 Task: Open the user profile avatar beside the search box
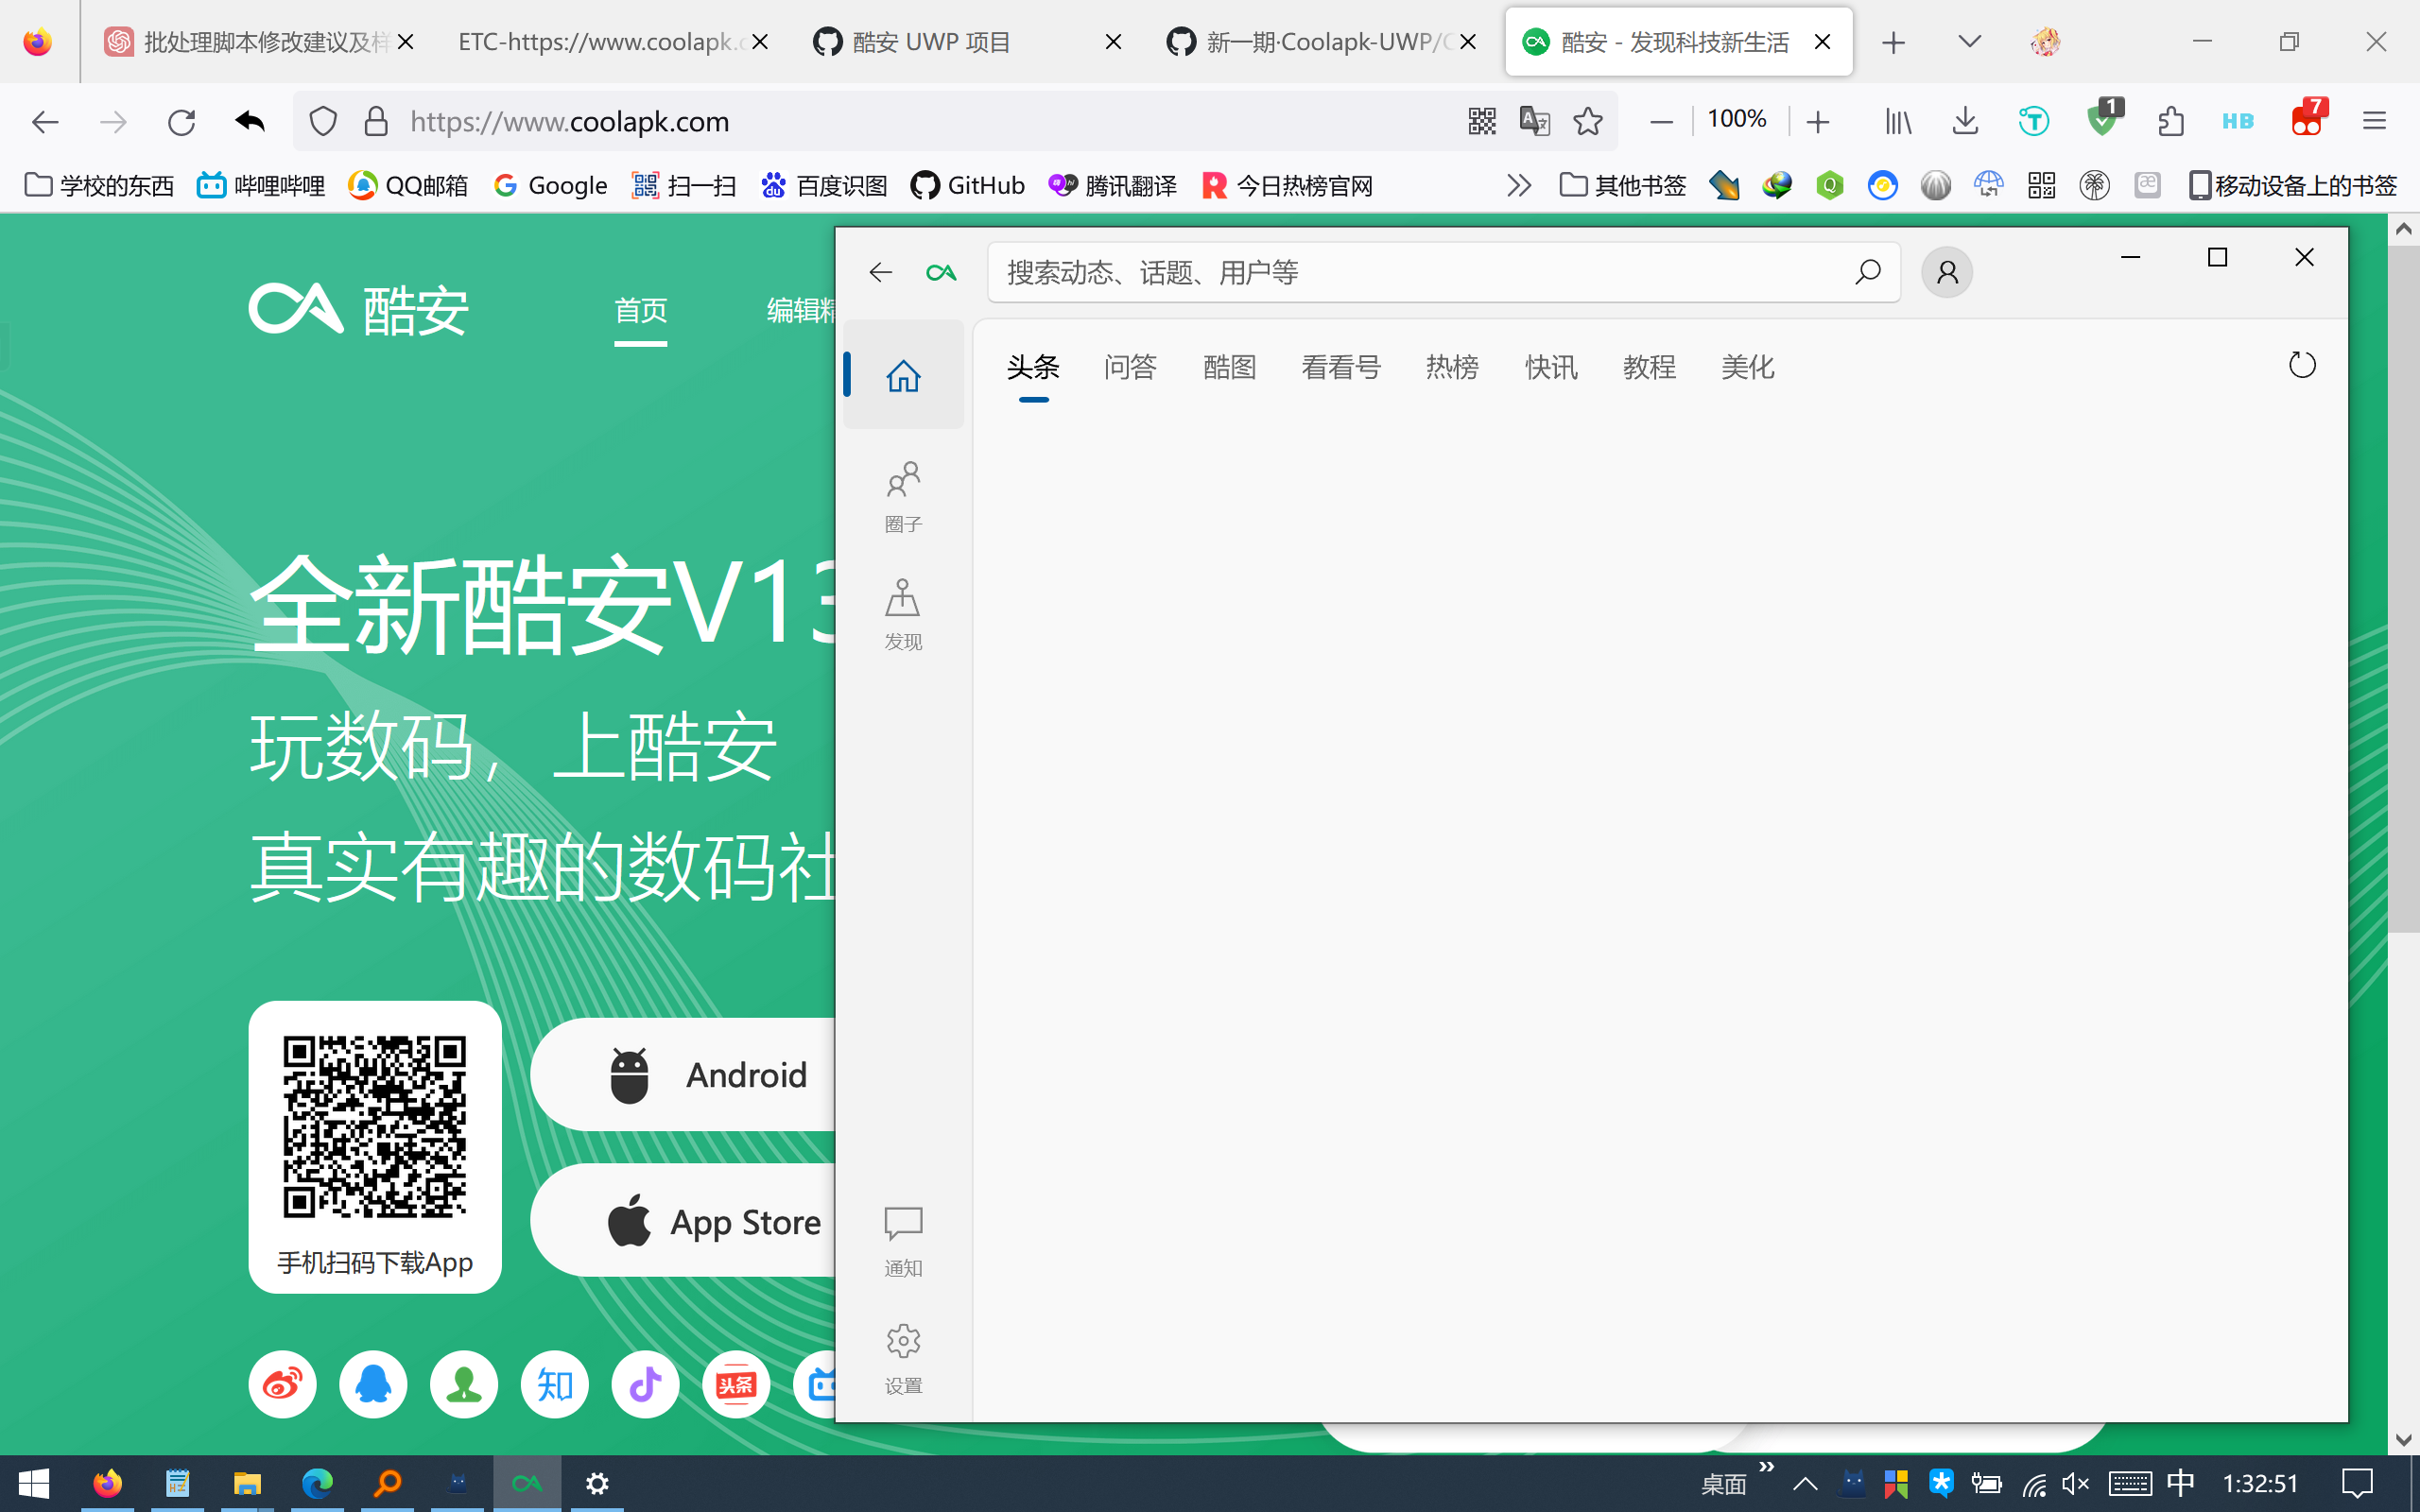click(1945, 271)
